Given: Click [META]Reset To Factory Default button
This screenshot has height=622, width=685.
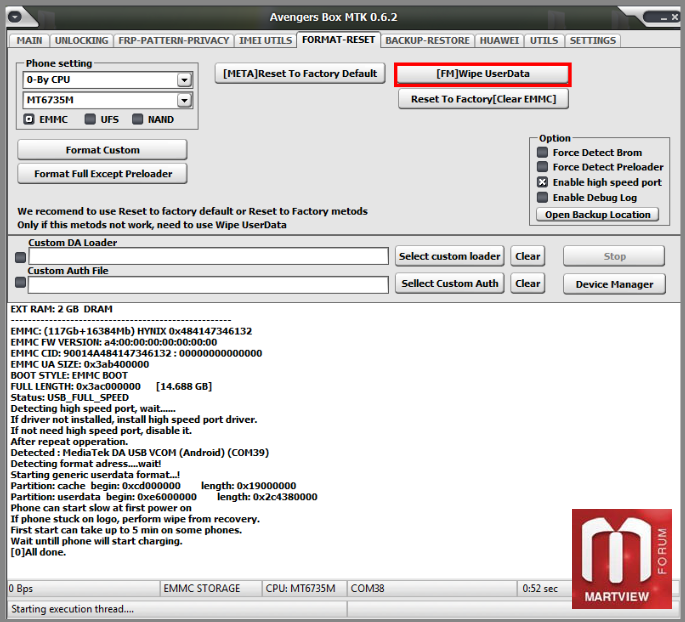Looking at the screenshot, I should pyautogui.click(x=300, y=73).
